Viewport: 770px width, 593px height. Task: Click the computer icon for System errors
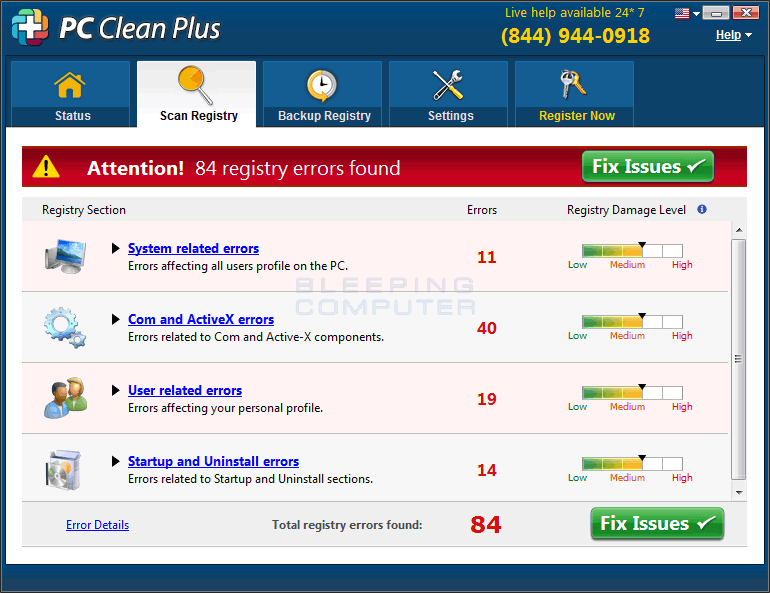coord(65,256)
